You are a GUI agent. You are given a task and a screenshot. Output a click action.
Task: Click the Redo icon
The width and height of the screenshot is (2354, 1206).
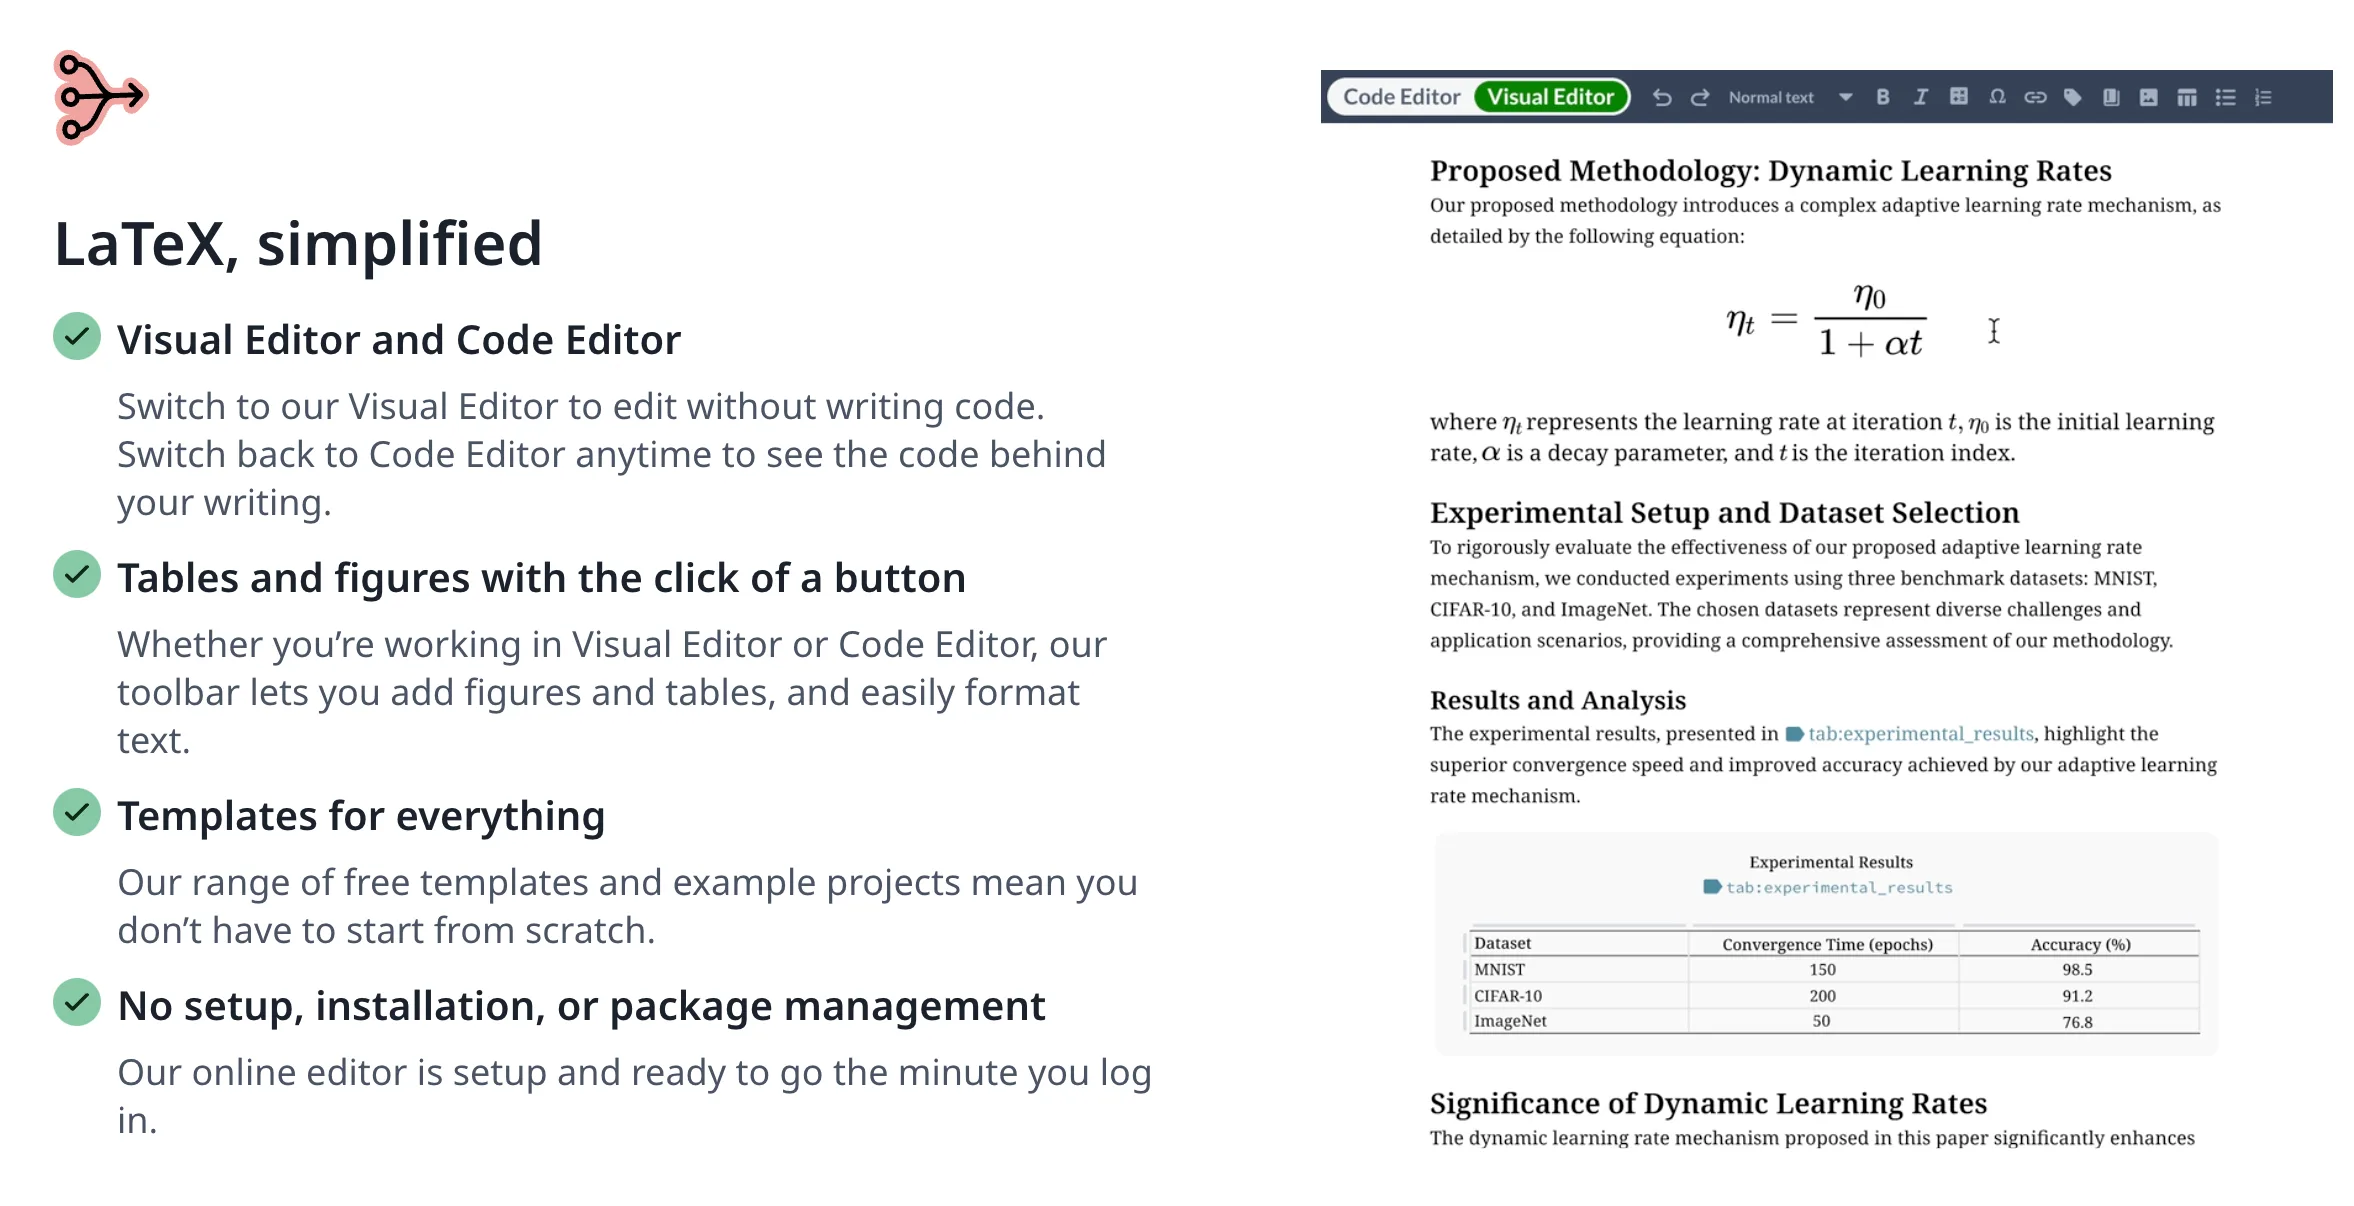1700,96
